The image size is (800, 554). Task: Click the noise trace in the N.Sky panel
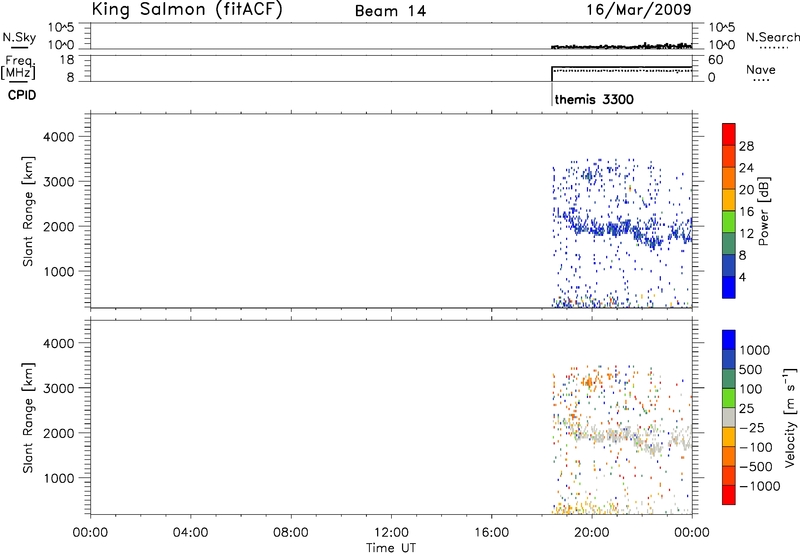click(622, 46)
